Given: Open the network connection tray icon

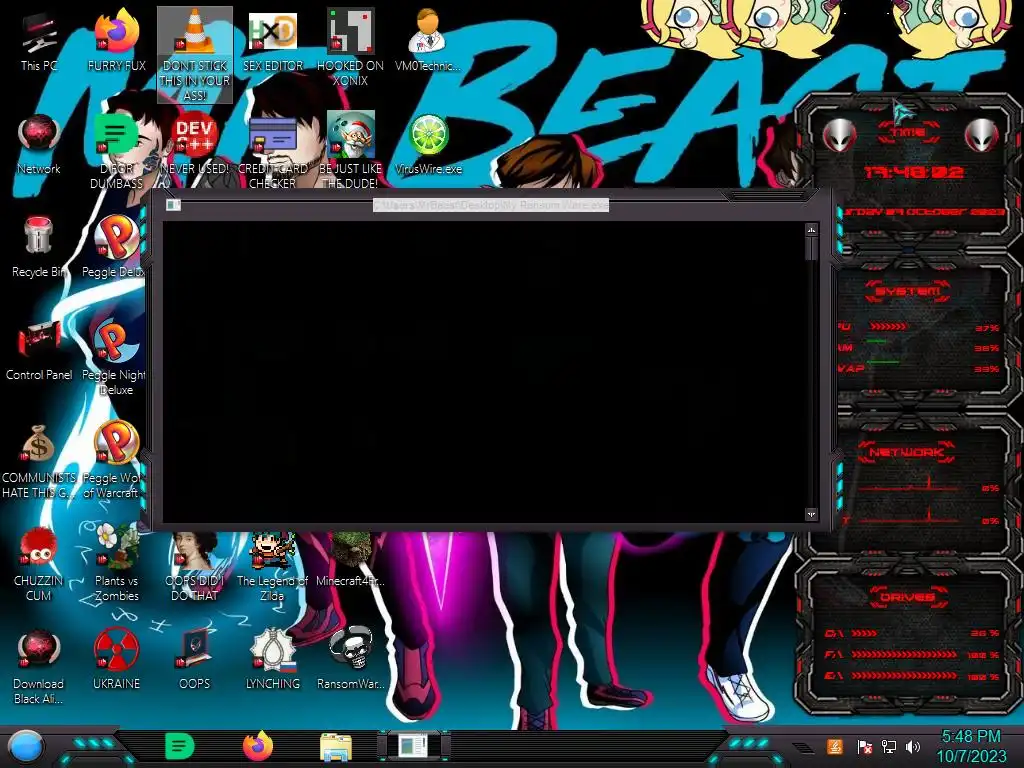Looking at the screenshot, I should coord(889,746).
